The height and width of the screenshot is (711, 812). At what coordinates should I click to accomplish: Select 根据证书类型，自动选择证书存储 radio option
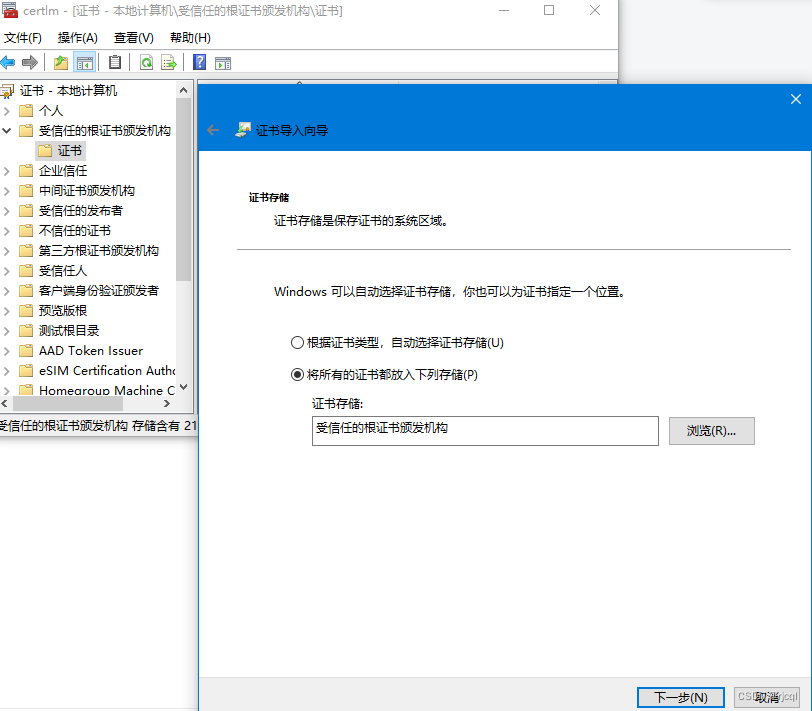click(298, 342)
